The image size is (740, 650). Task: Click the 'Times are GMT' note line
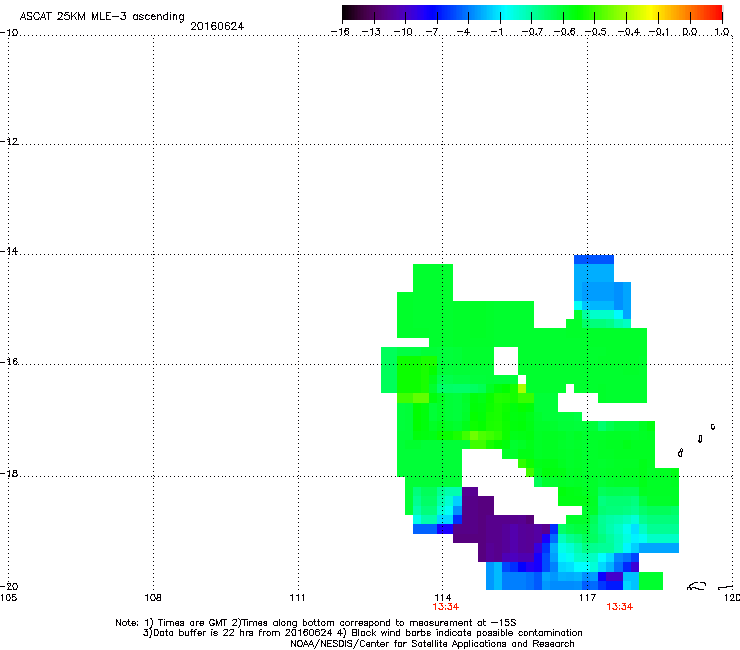[316, 623]
